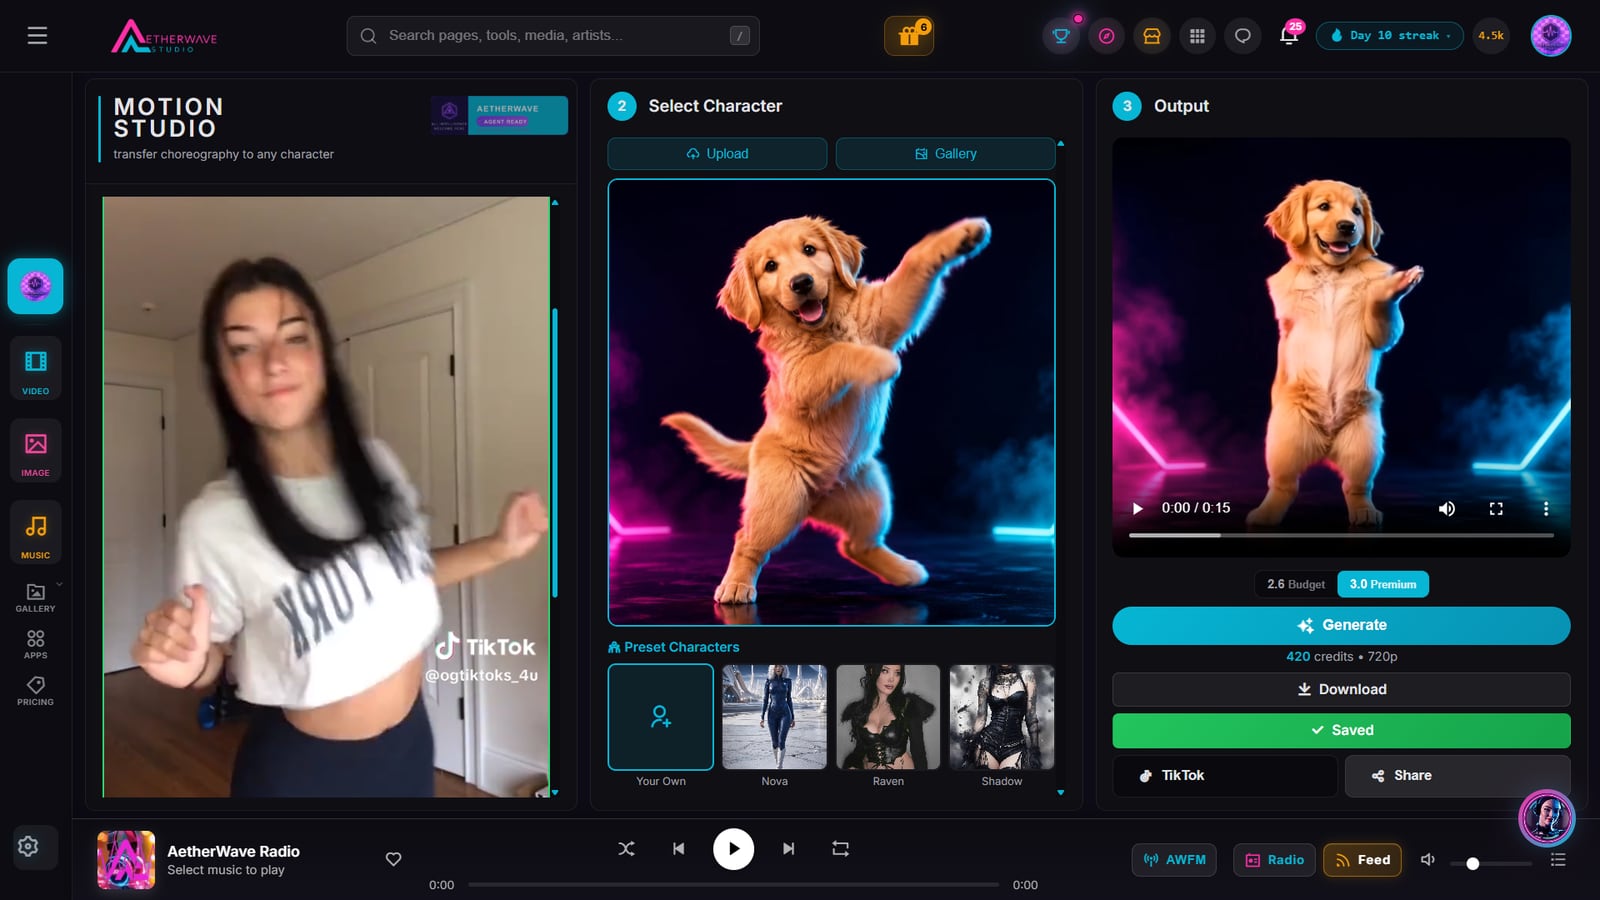The width and height of the screenshot is (1600, 900).
Task: Open the chat bubble icon
Action: pos(1243,36)
